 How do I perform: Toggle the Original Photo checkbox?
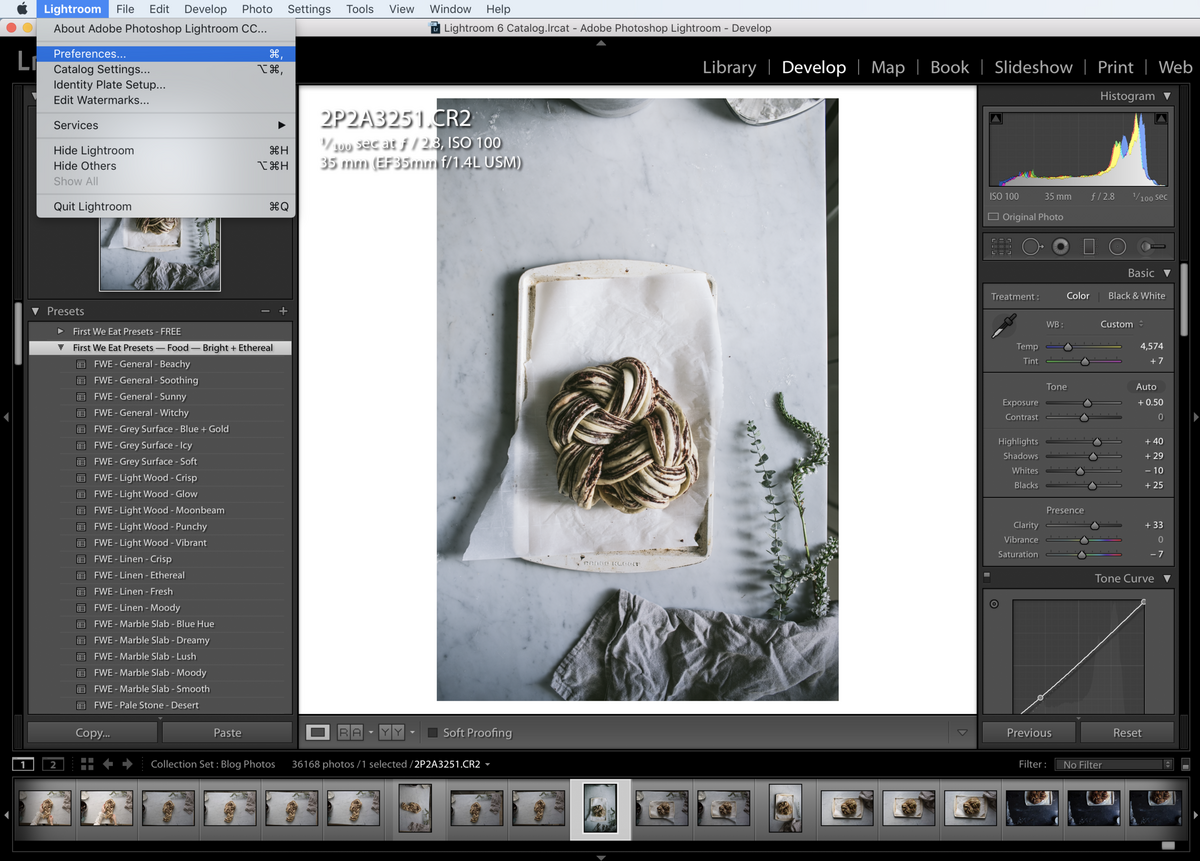coord(993,217)
